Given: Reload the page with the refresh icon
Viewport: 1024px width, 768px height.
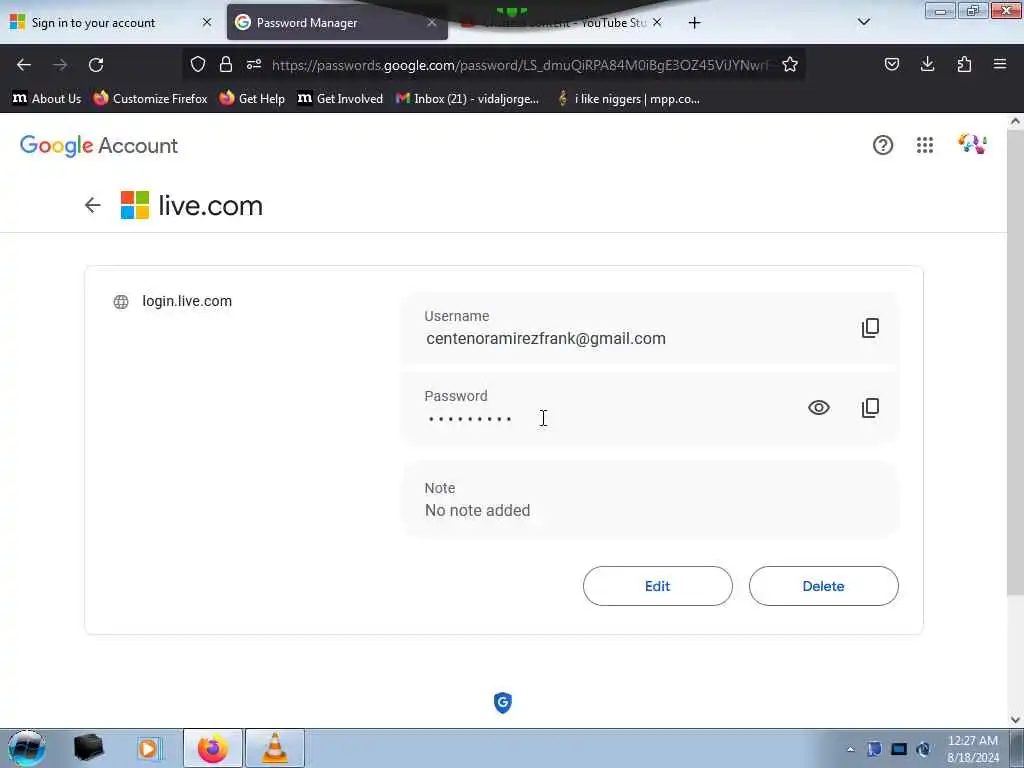Looking at the screenshot, I should [x=96, y=65].
